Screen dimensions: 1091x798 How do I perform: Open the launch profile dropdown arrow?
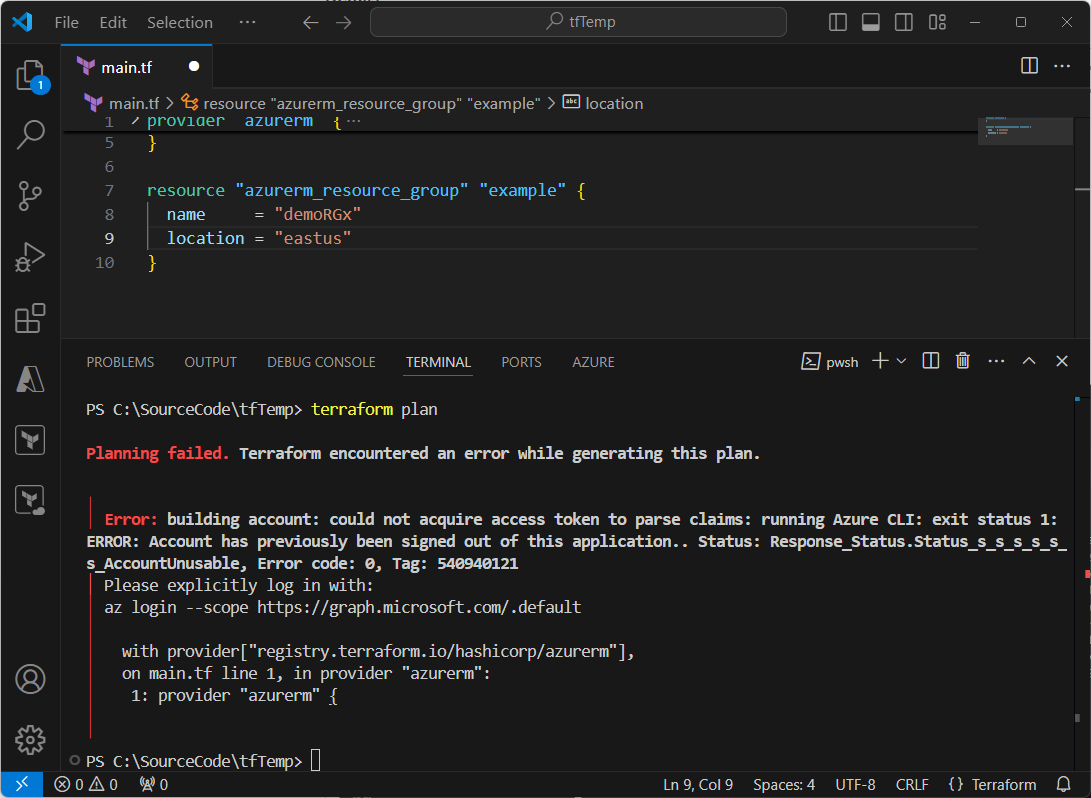(x=901, y=361)
